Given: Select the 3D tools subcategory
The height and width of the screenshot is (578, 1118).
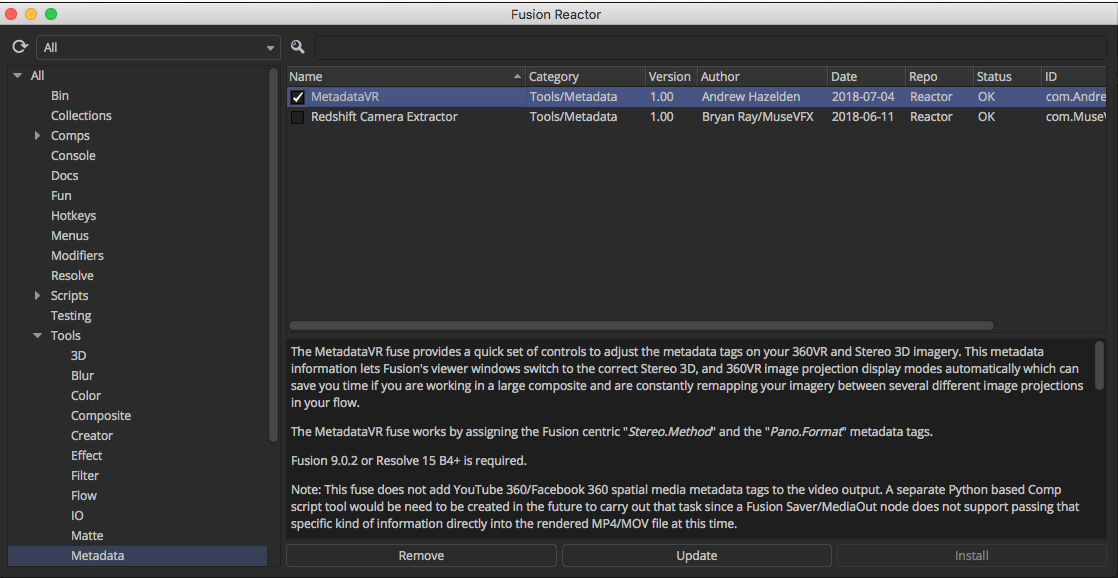Looking at the screenshot, I should click(78, 356).
